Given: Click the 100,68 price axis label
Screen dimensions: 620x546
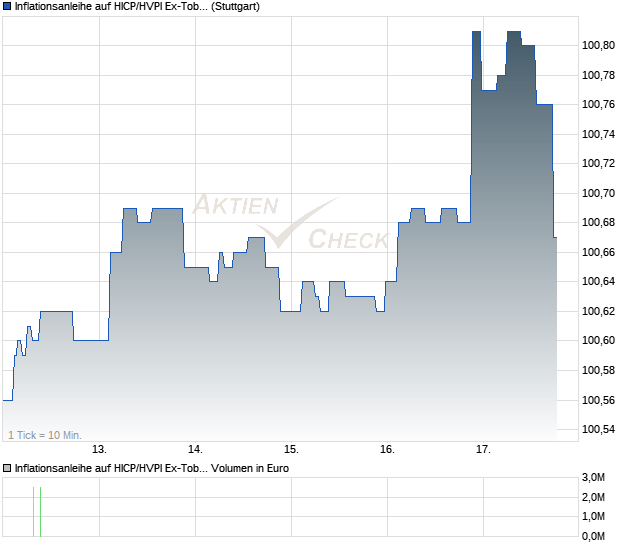Looking at the screenshot, I should [x=598, y=222].
